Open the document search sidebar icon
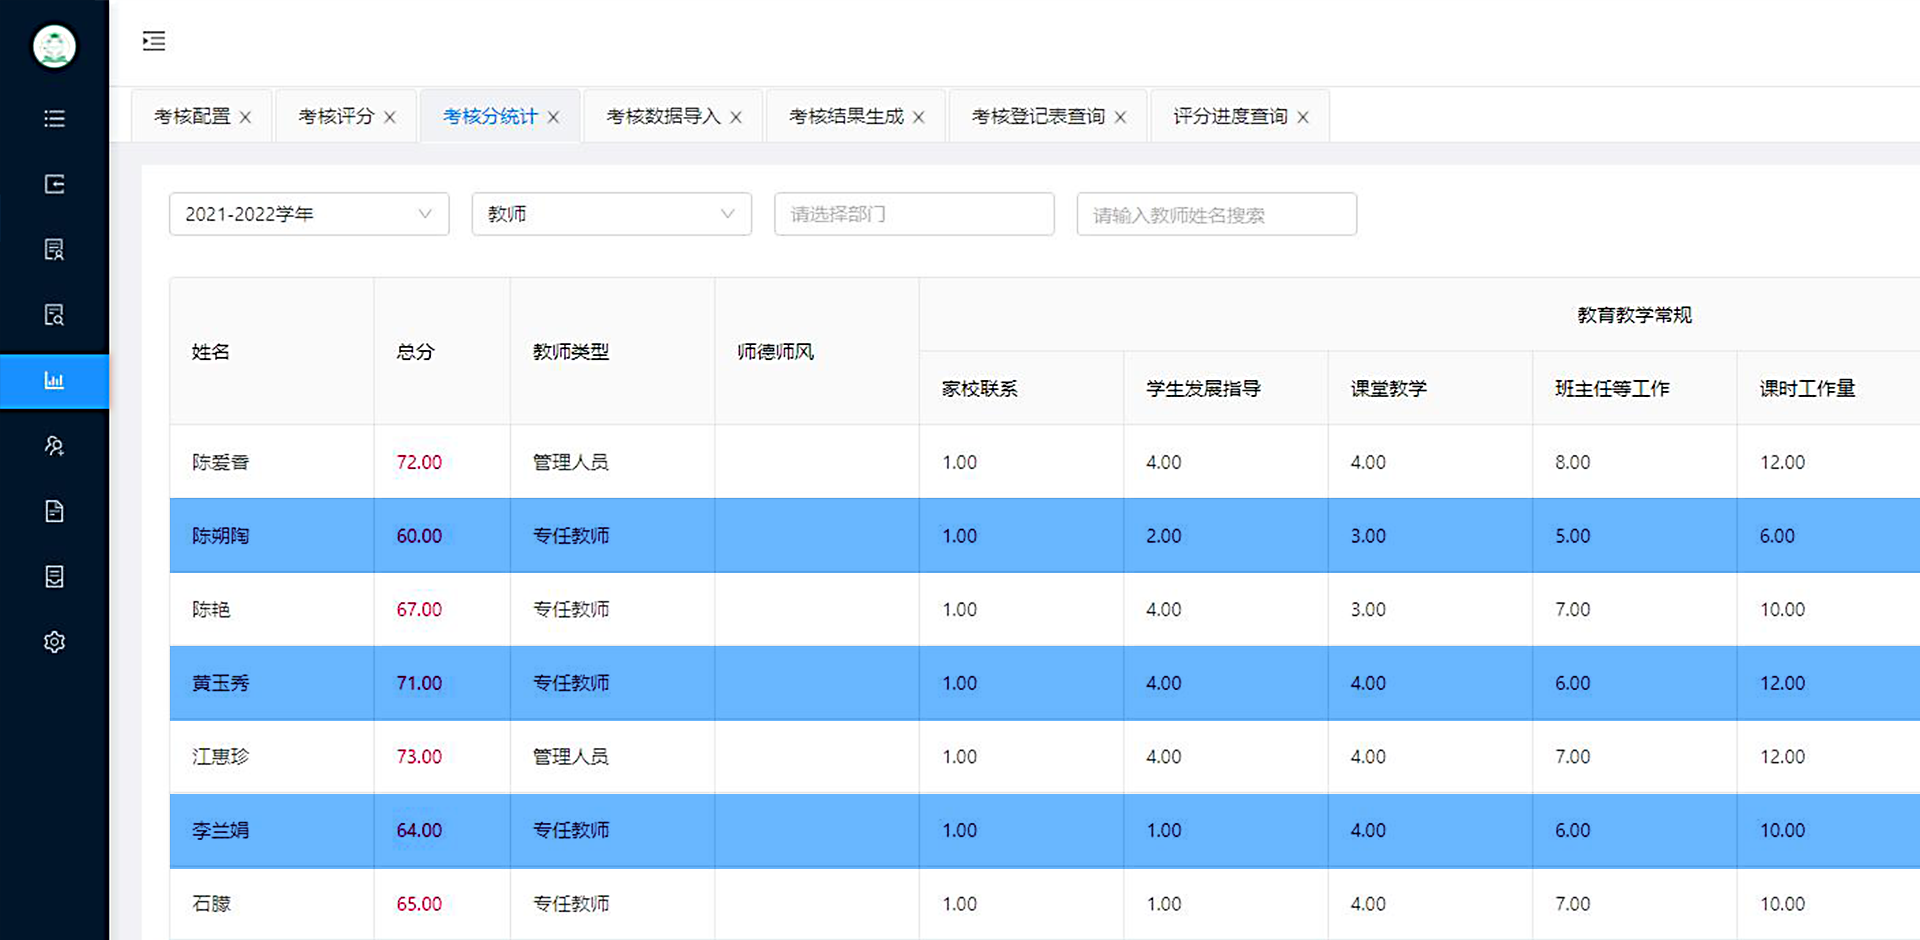 54,315
